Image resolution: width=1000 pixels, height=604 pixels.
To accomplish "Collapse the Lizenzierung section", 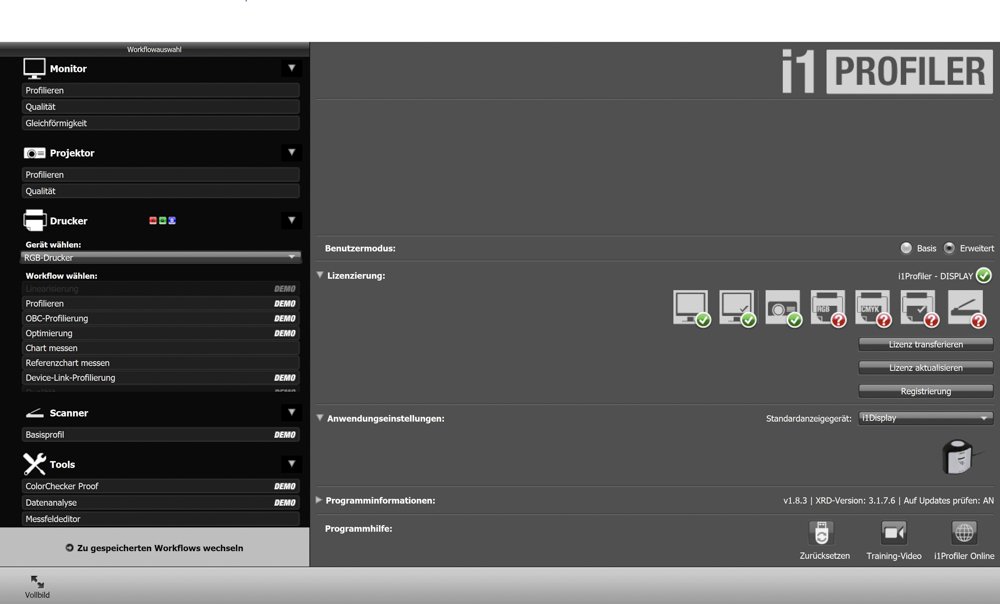I will (x=320, y=275).
